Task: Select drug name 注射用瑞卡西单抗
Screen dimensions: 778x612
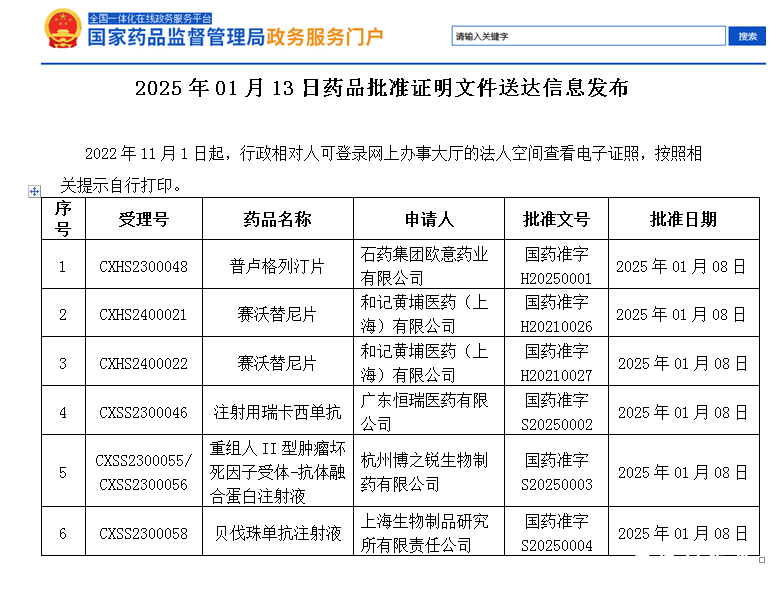Action: click(277, 412)
